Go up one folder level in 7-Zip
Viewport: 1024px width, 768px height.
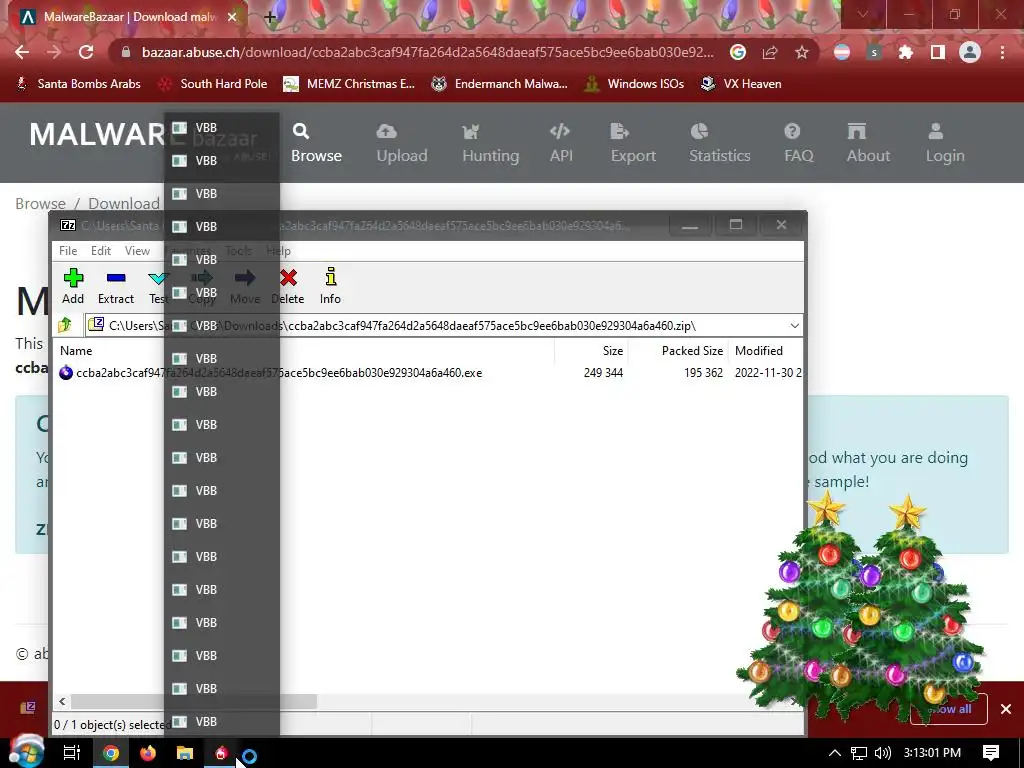click(x=65, y=325)
